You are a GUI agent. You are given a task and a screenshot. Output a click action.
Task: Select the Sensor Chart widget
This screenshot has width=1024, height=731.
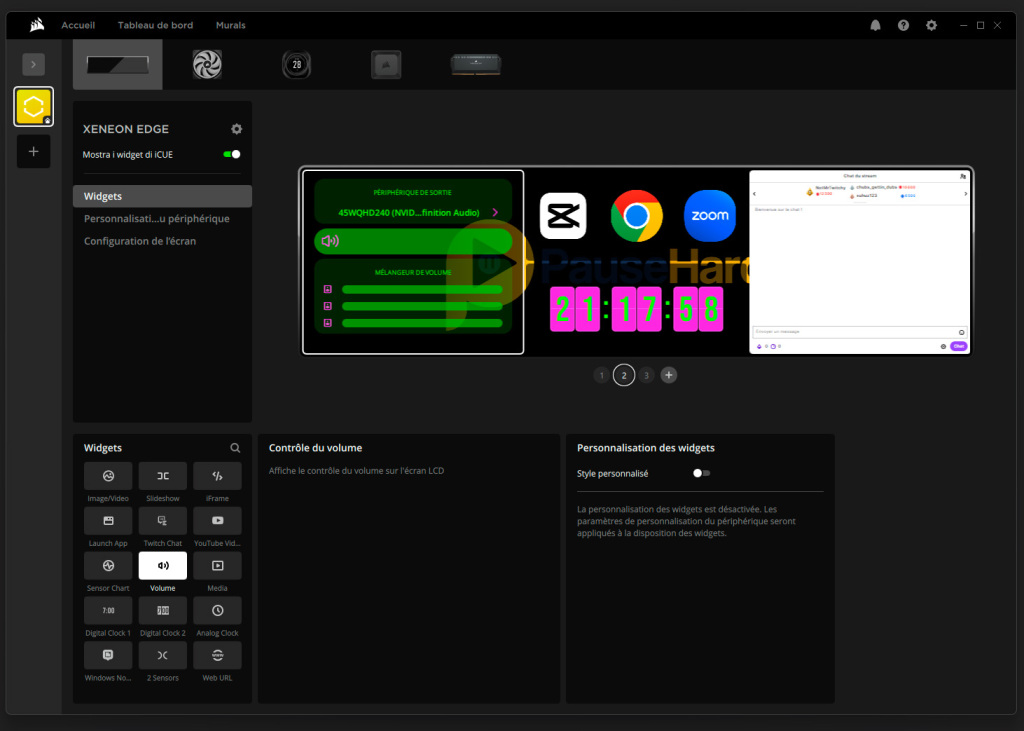coord(108,566)
